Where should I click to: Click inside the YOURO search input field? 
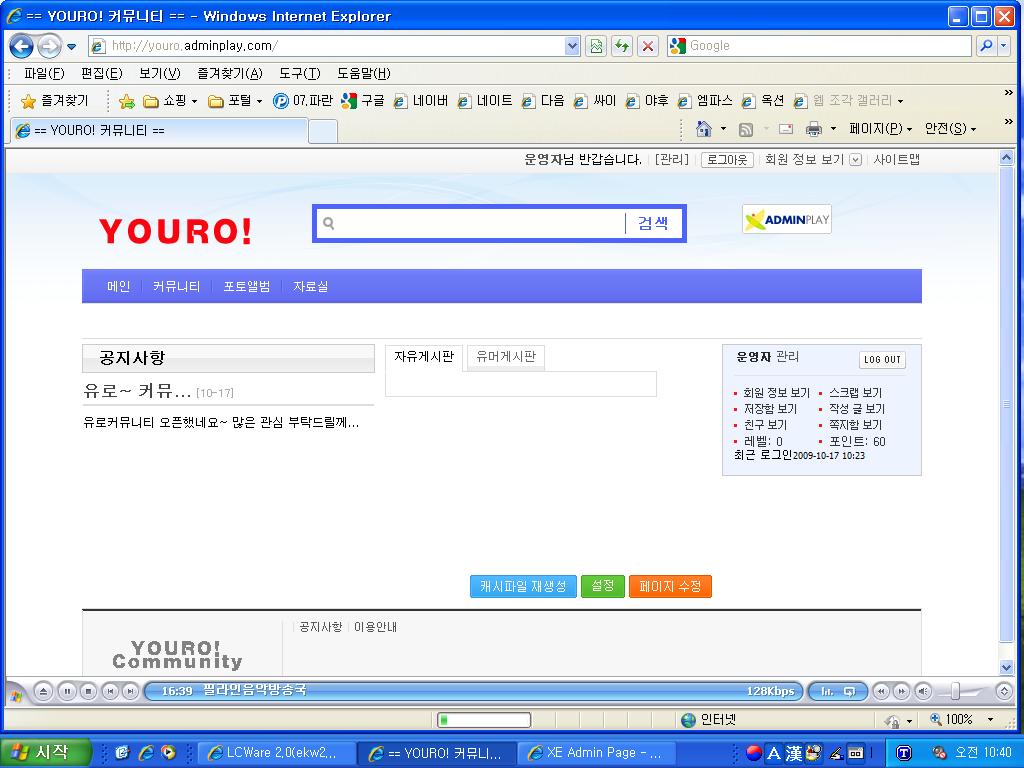point(470,223)
